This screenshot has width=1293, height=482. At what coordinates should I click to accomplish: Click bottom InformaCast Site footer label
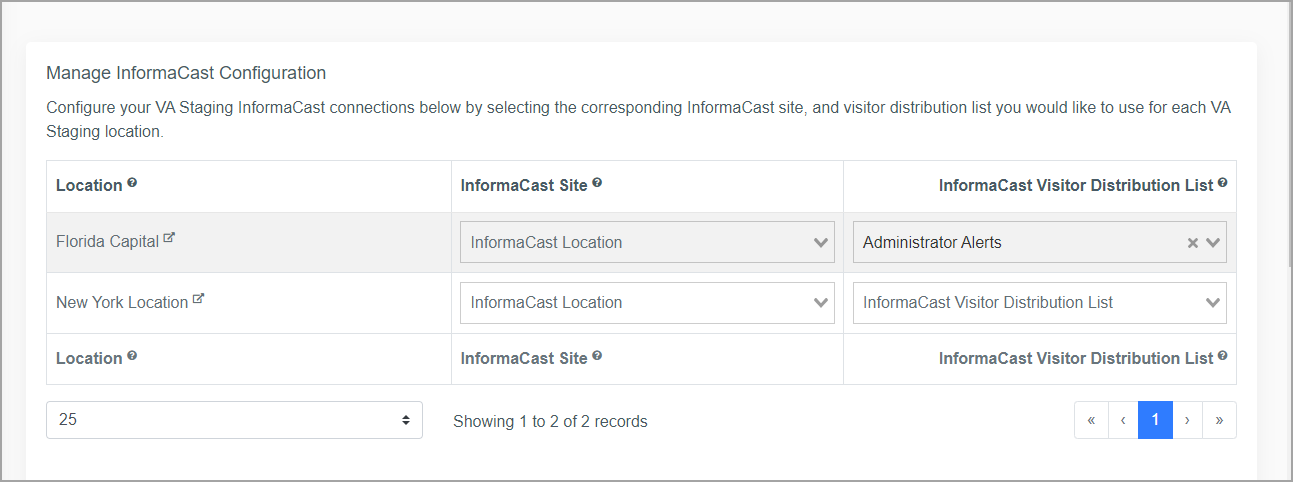(524, 358)
